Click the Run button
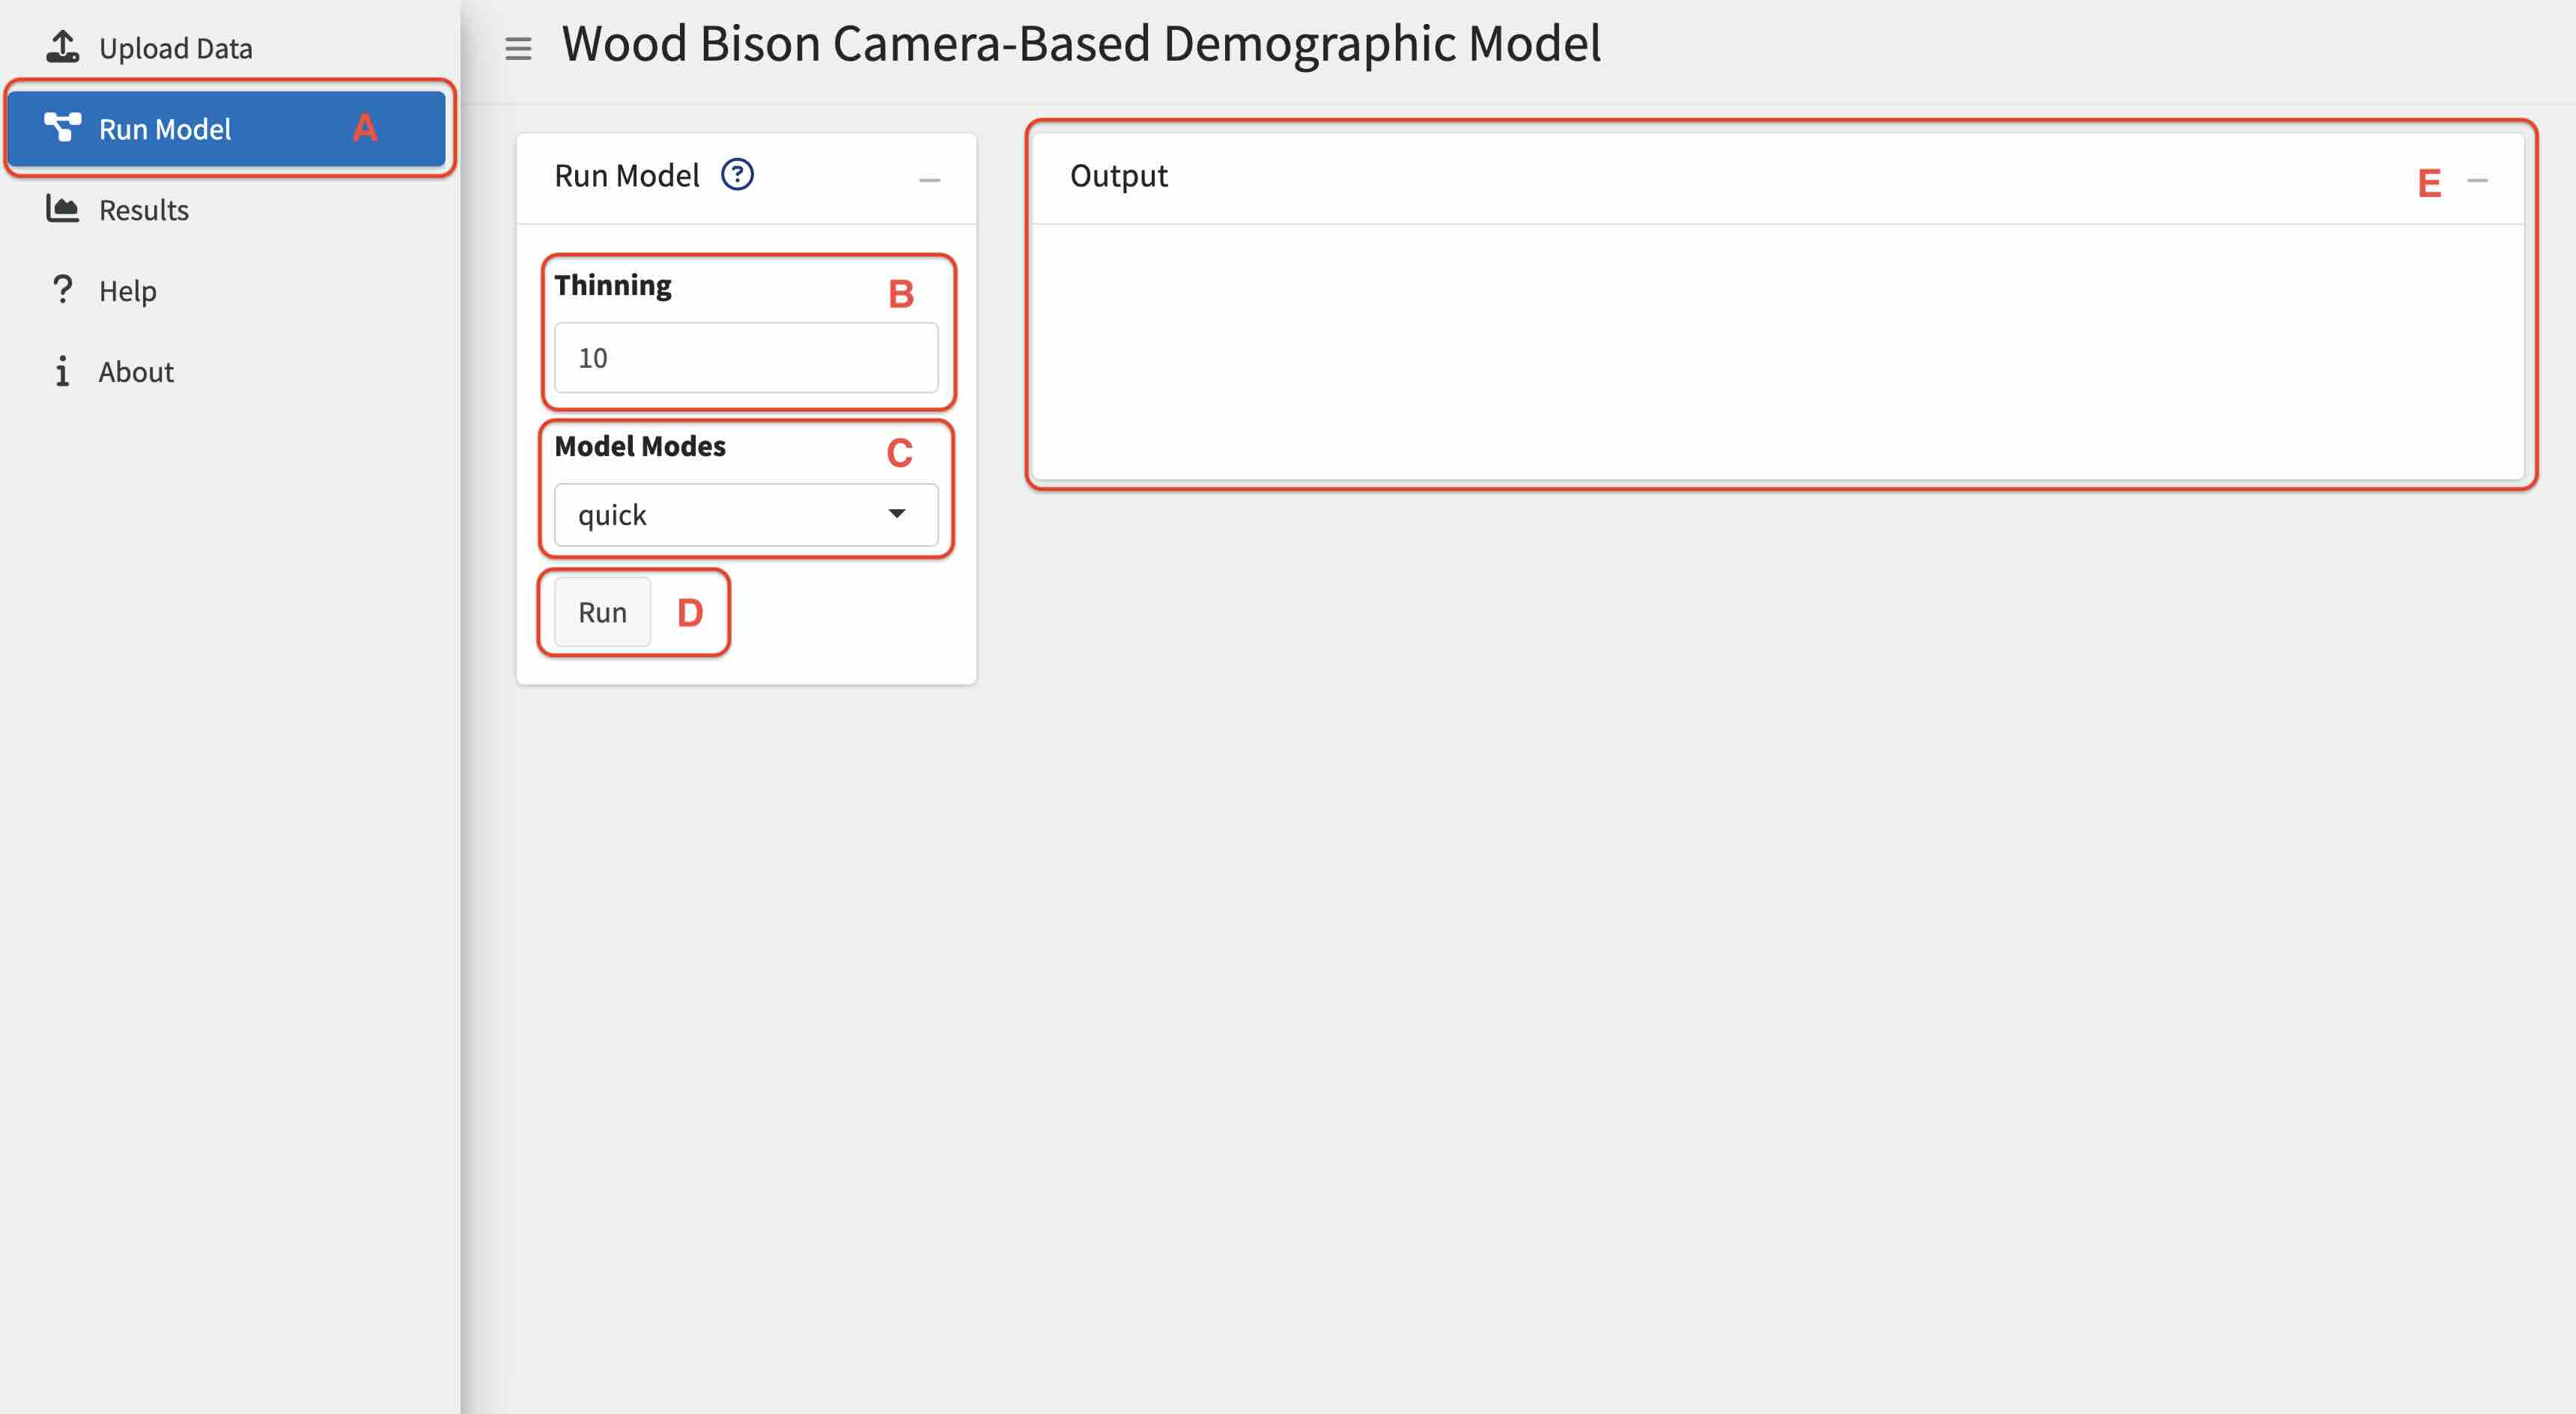 (x=602, y=612)
